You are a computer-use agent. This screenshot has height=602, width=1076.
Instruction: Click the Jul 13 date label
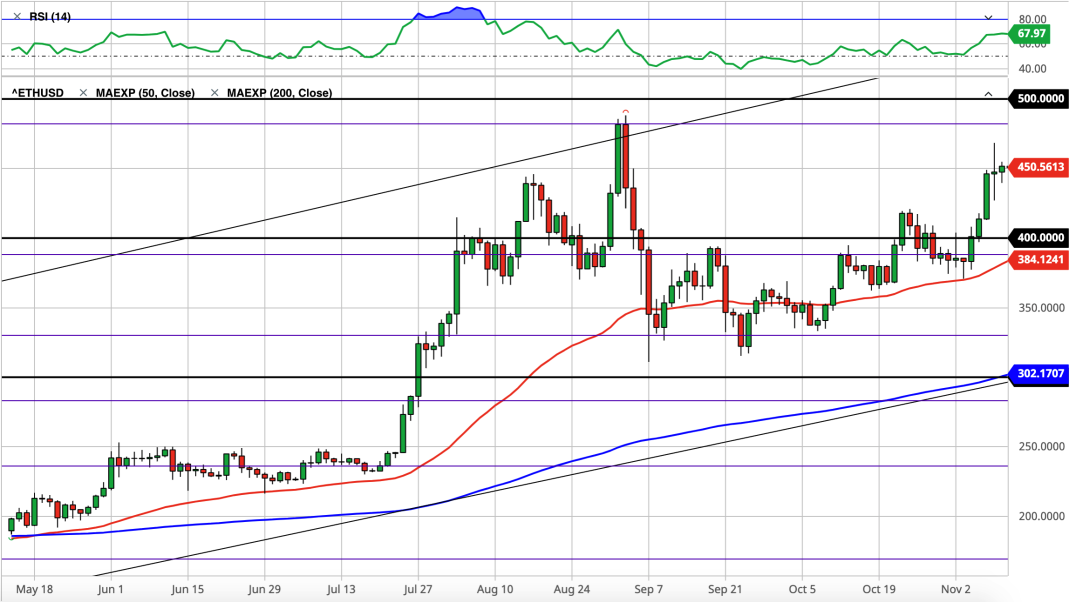click(x=341, y=589)
